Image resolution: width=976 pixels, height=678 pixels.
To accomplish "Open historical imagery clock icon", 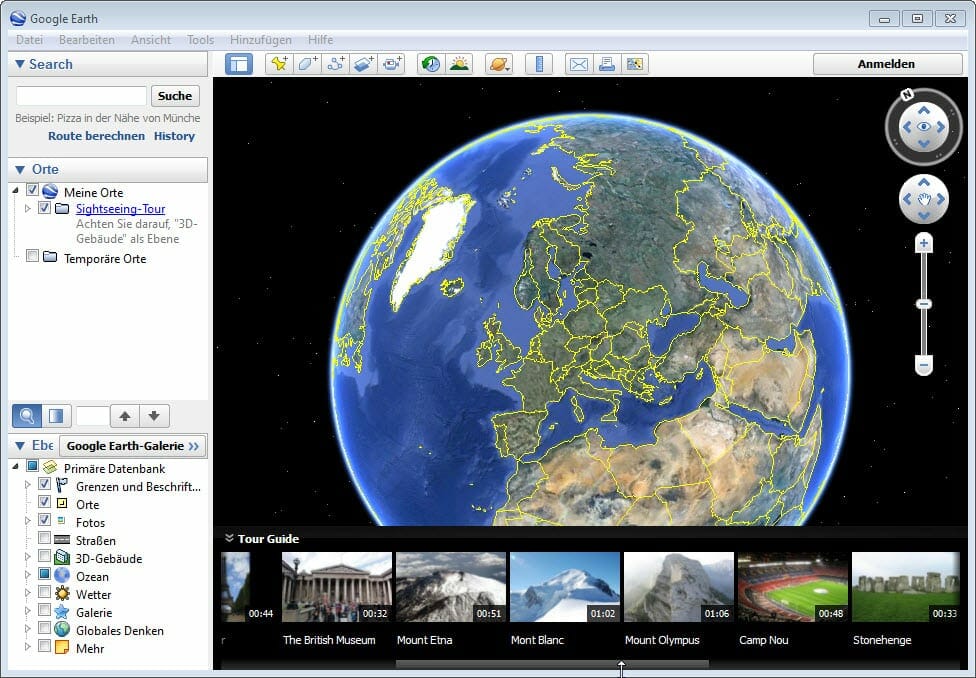I will pos(431,64).
